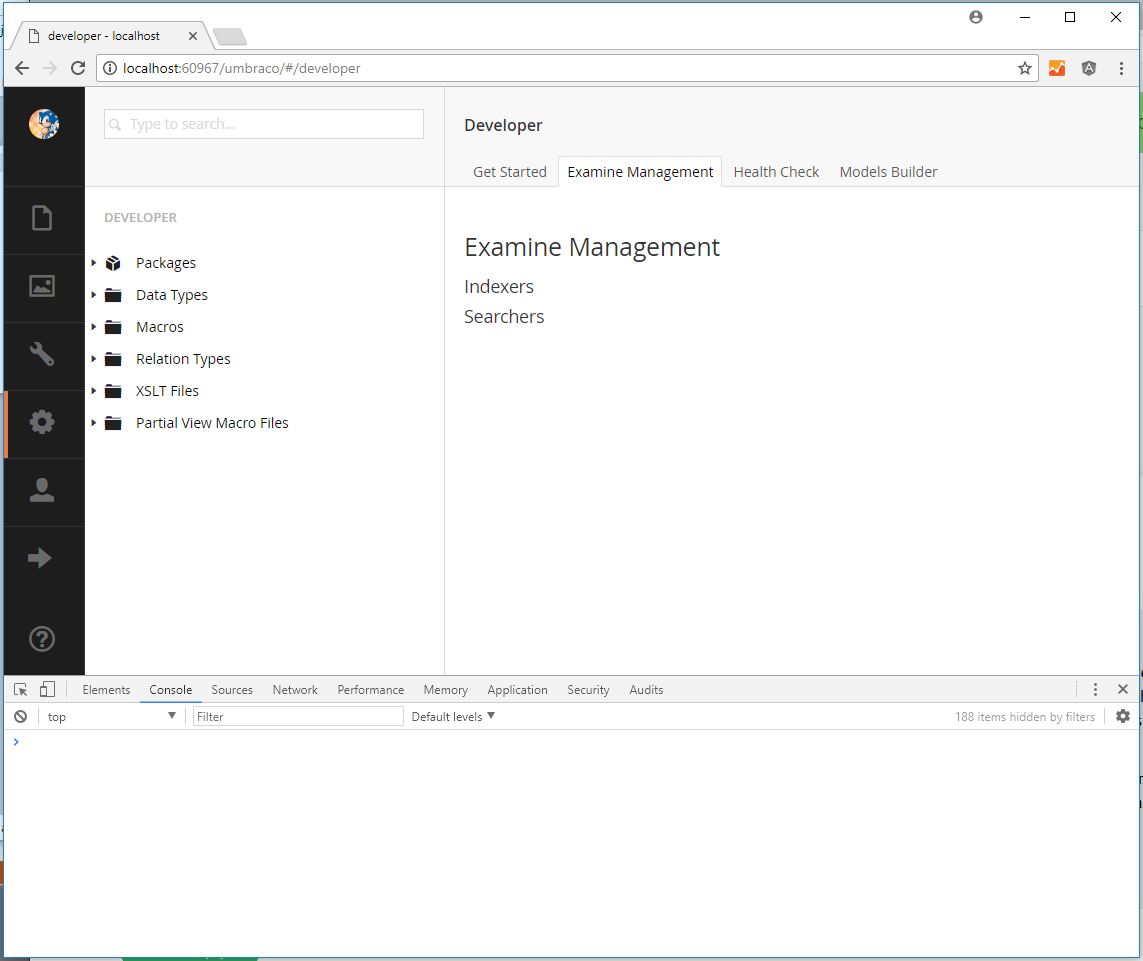Close the developer - localhost browser tab
This screenshot has height=961, width=1143.
[192, 36]
